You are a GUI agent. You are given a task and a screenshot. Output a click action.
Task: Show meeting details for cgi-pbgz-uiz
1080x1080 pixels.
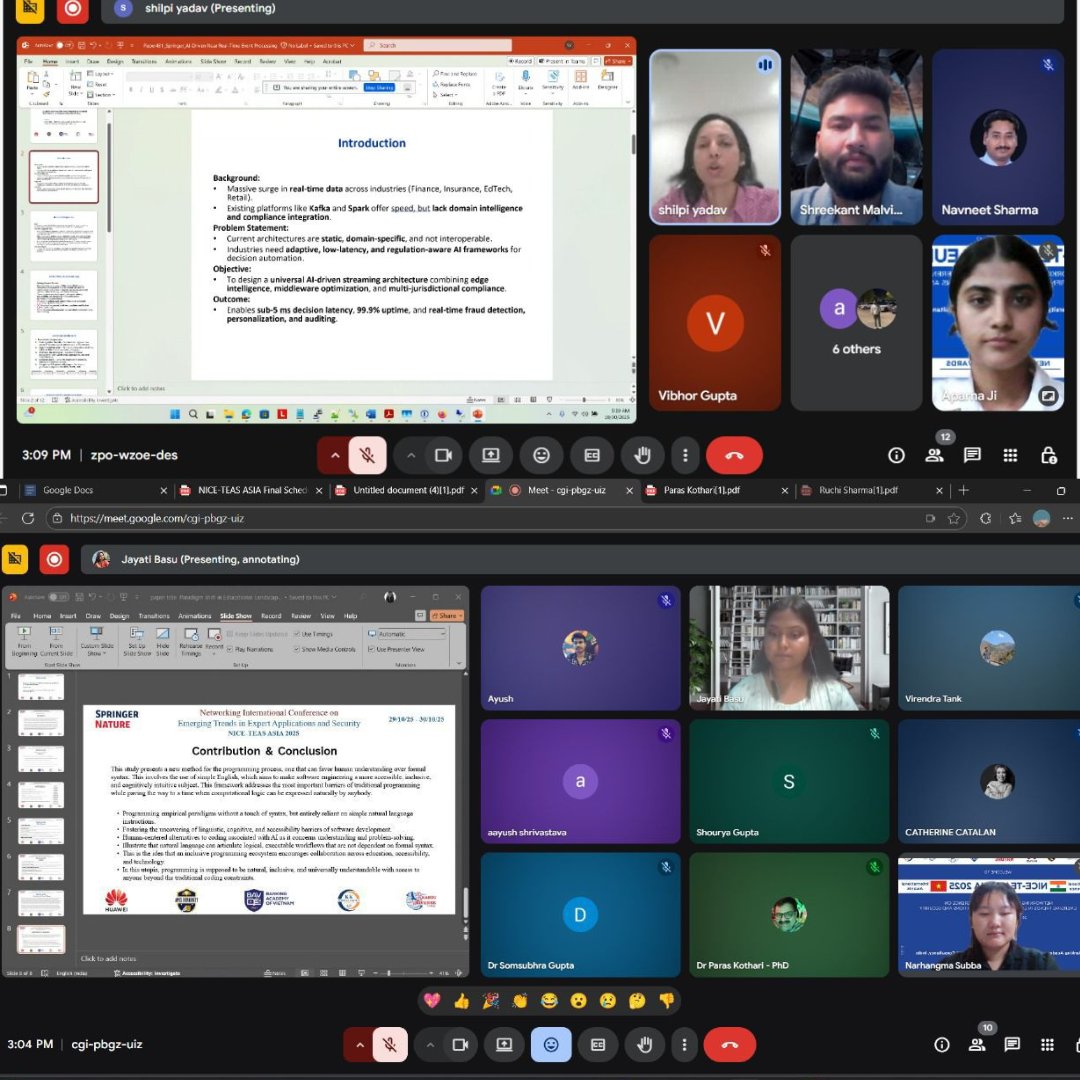coord(942,1045)
